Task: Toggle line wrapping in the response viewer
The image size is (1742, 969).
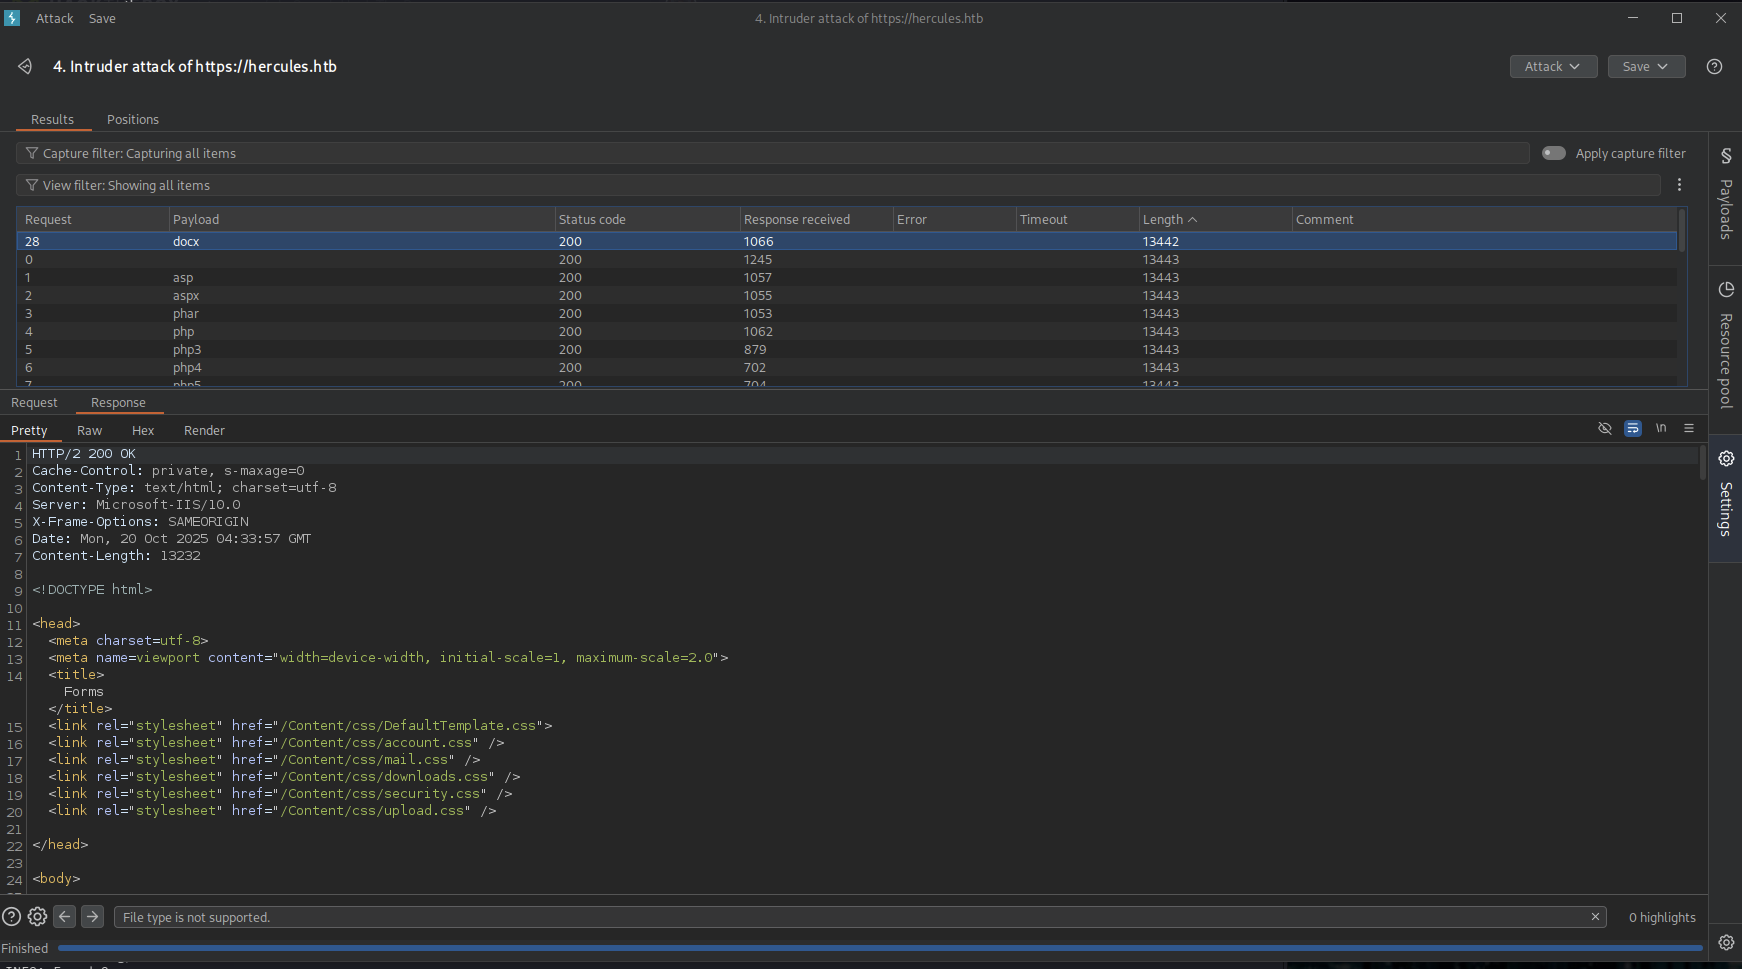Action: [1633, 428]
